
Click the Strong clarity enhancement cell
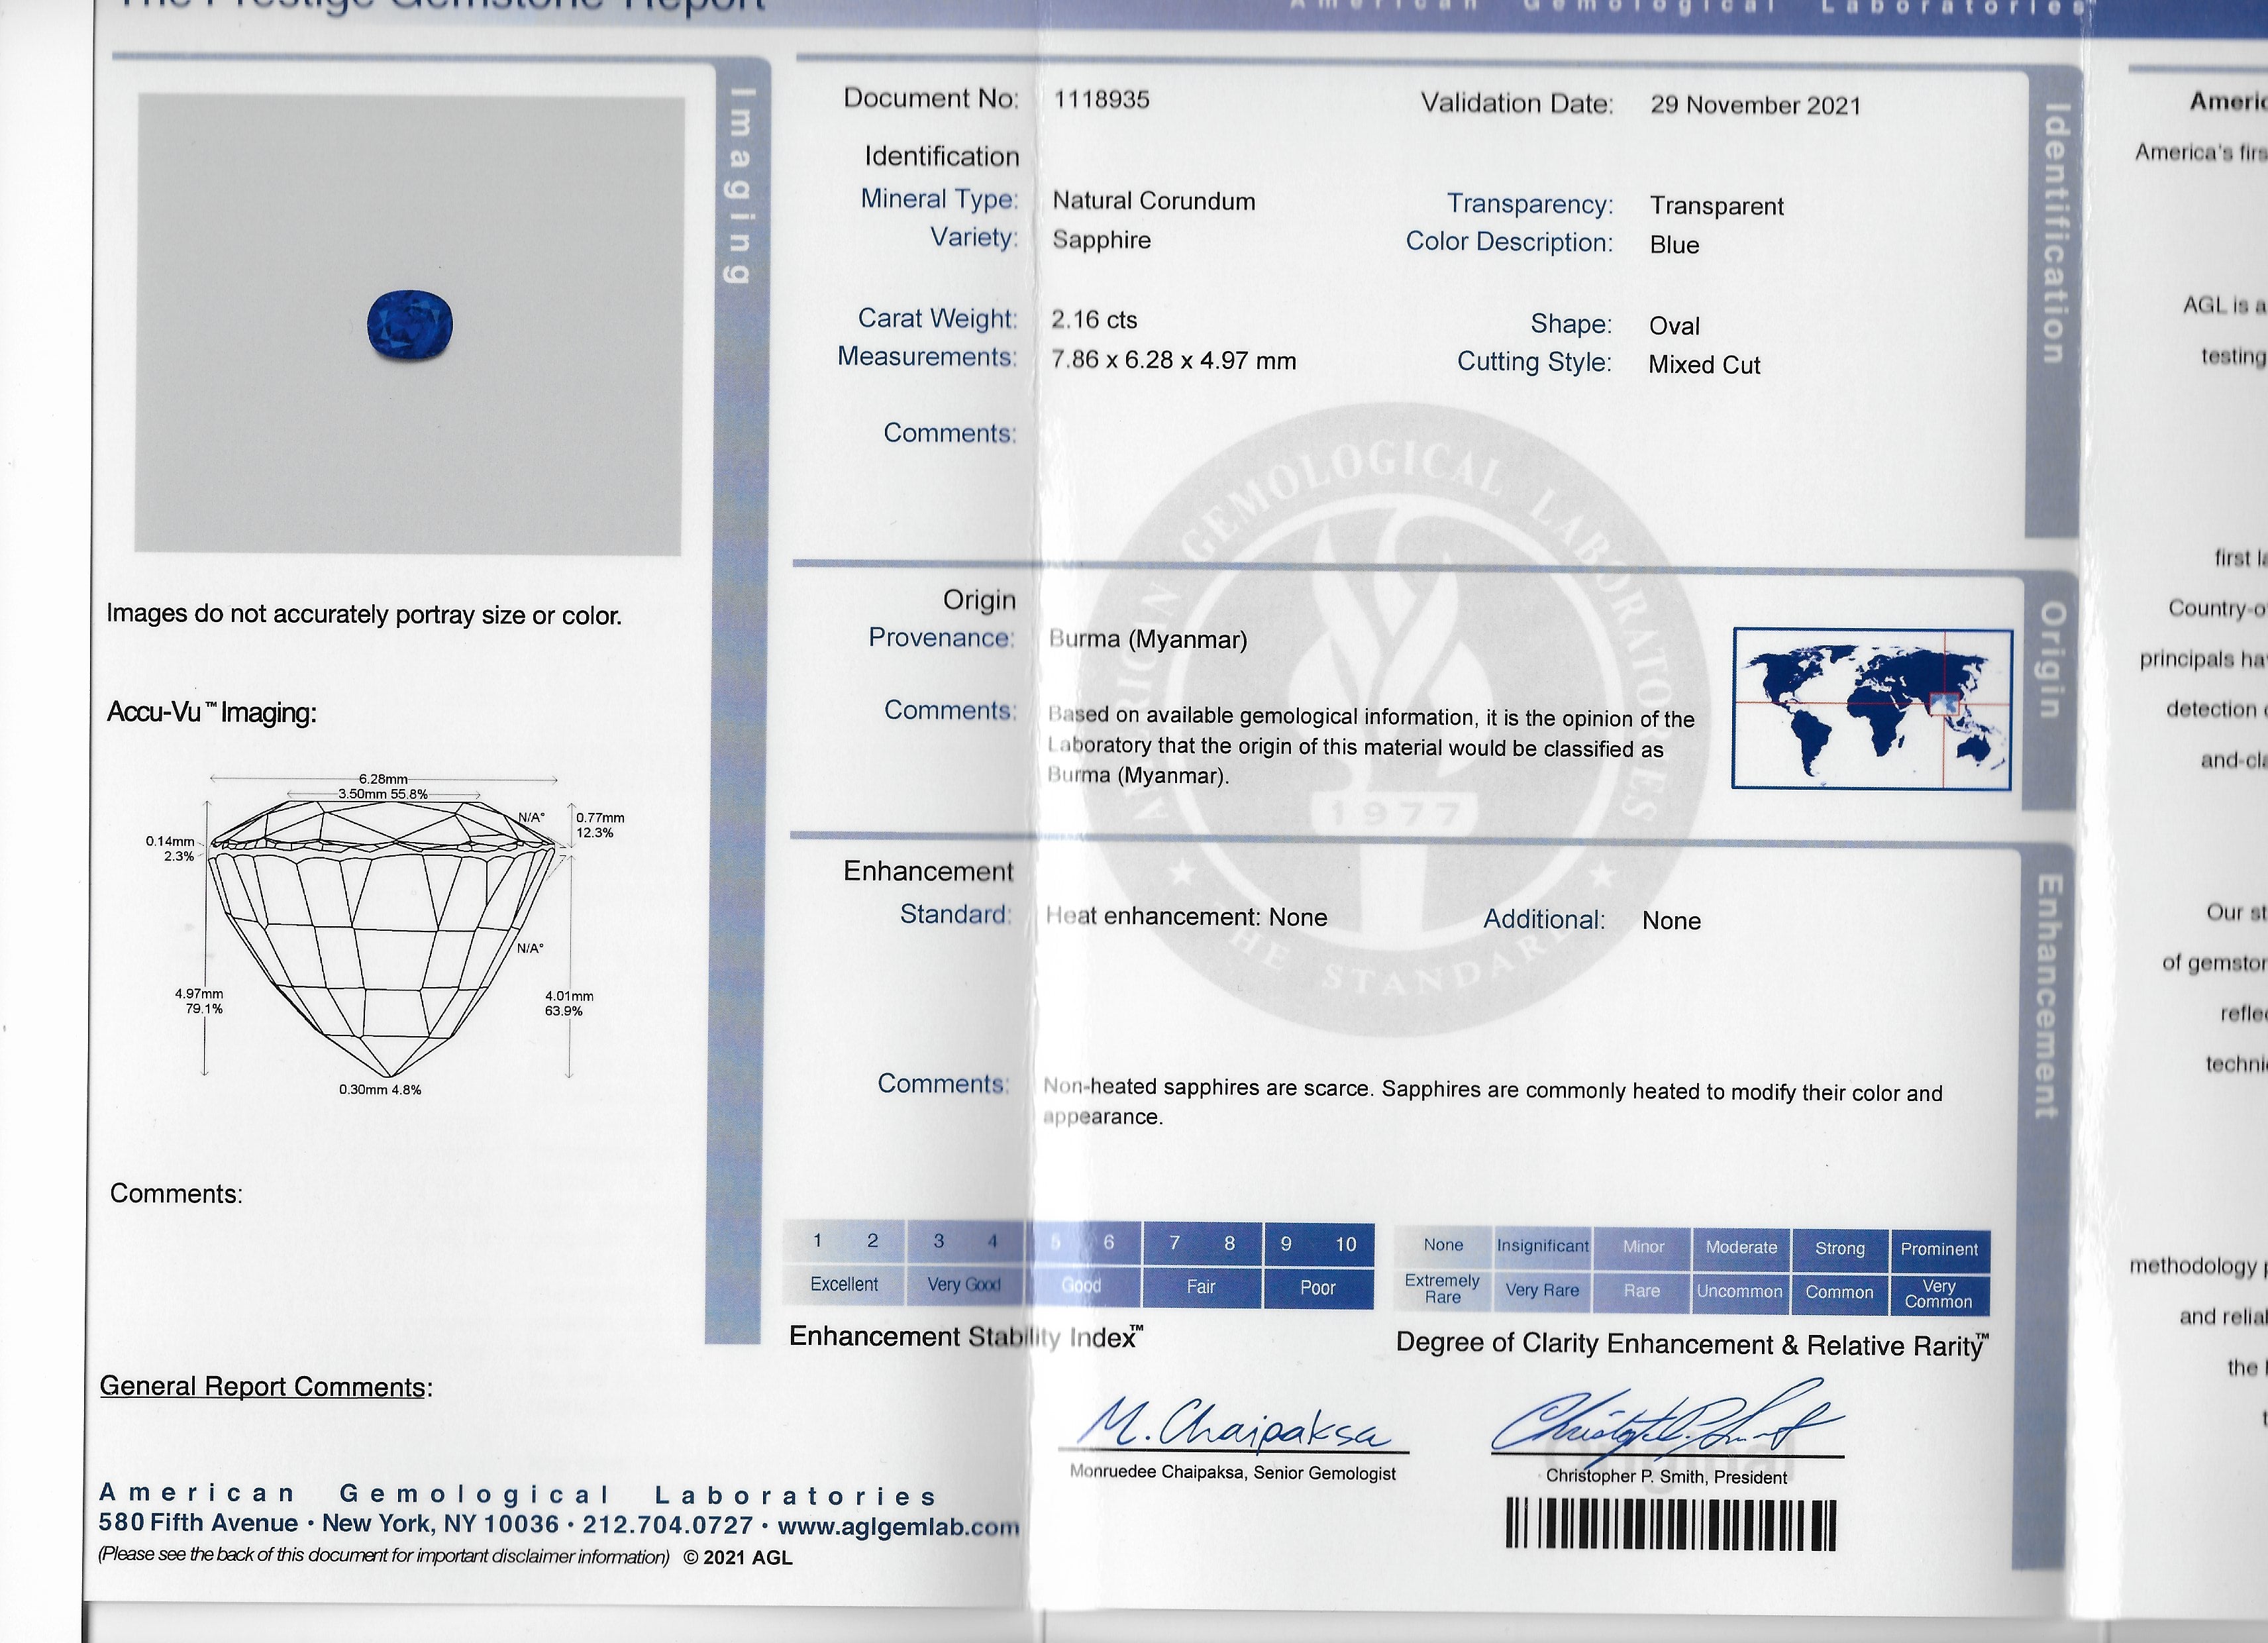pyautogui.click(x=1840, y=1249)
